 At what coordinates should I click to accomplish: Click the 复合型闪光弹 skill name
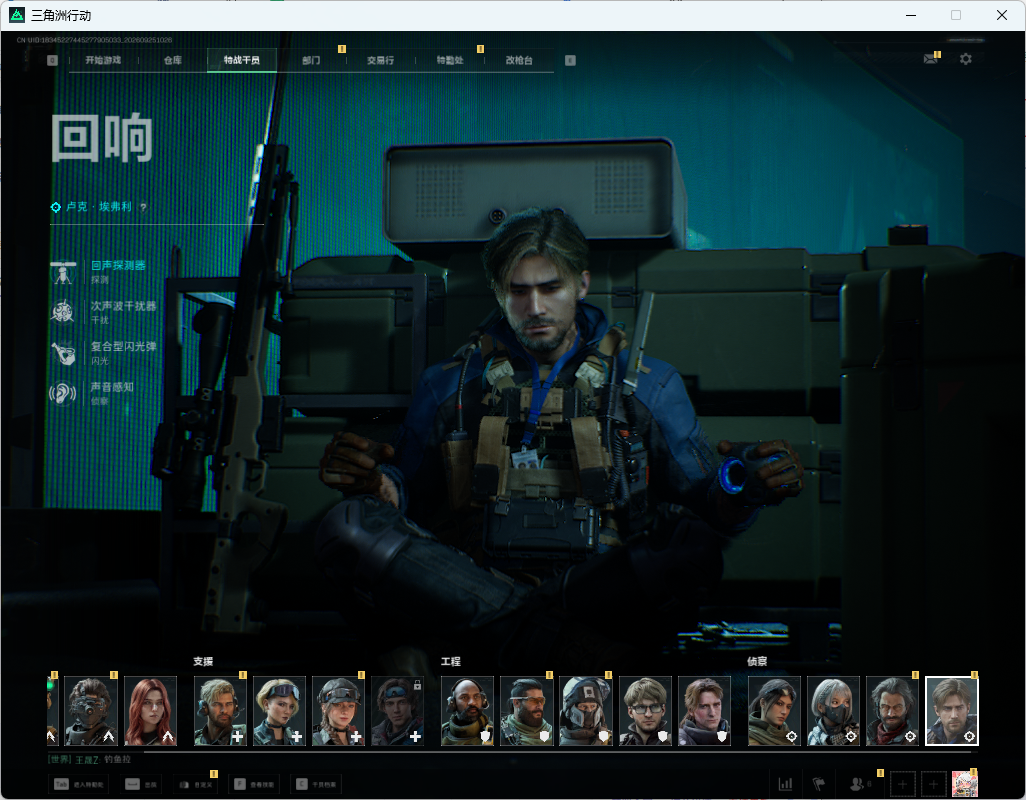[123, 347]
